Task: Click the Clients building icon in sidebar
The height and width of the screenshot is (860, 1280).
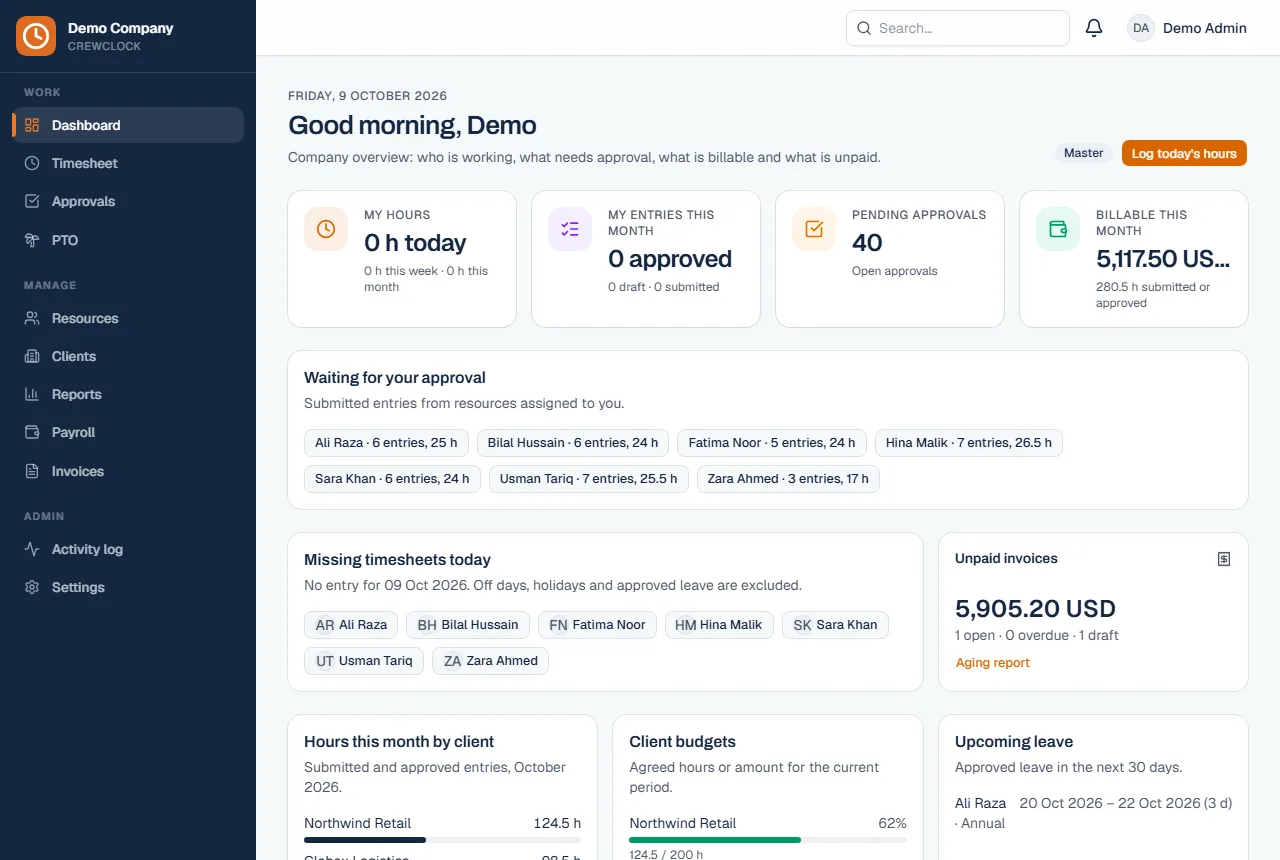Action: point(32,356)
